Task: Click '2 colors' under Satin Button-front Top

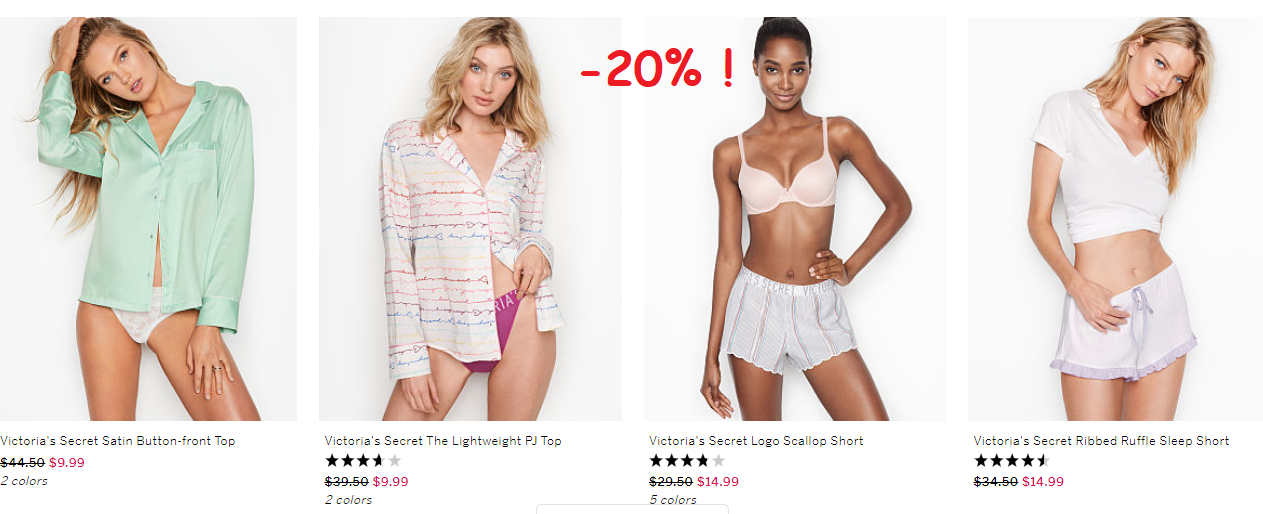Action: tap(24, 481)
